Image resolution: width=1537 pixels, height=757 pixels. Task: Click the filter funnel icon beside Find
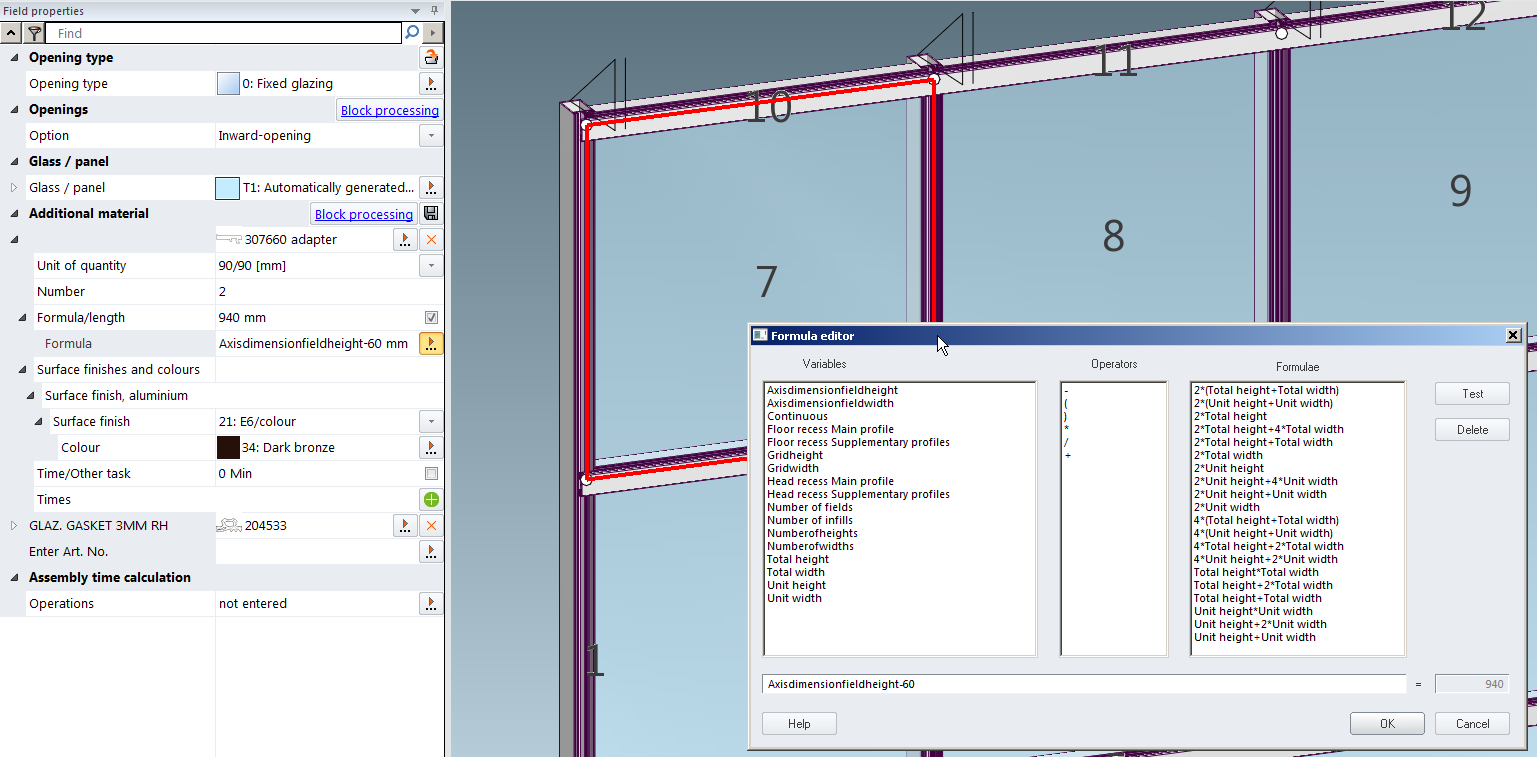pyautogui.click(x=33, y=33)
